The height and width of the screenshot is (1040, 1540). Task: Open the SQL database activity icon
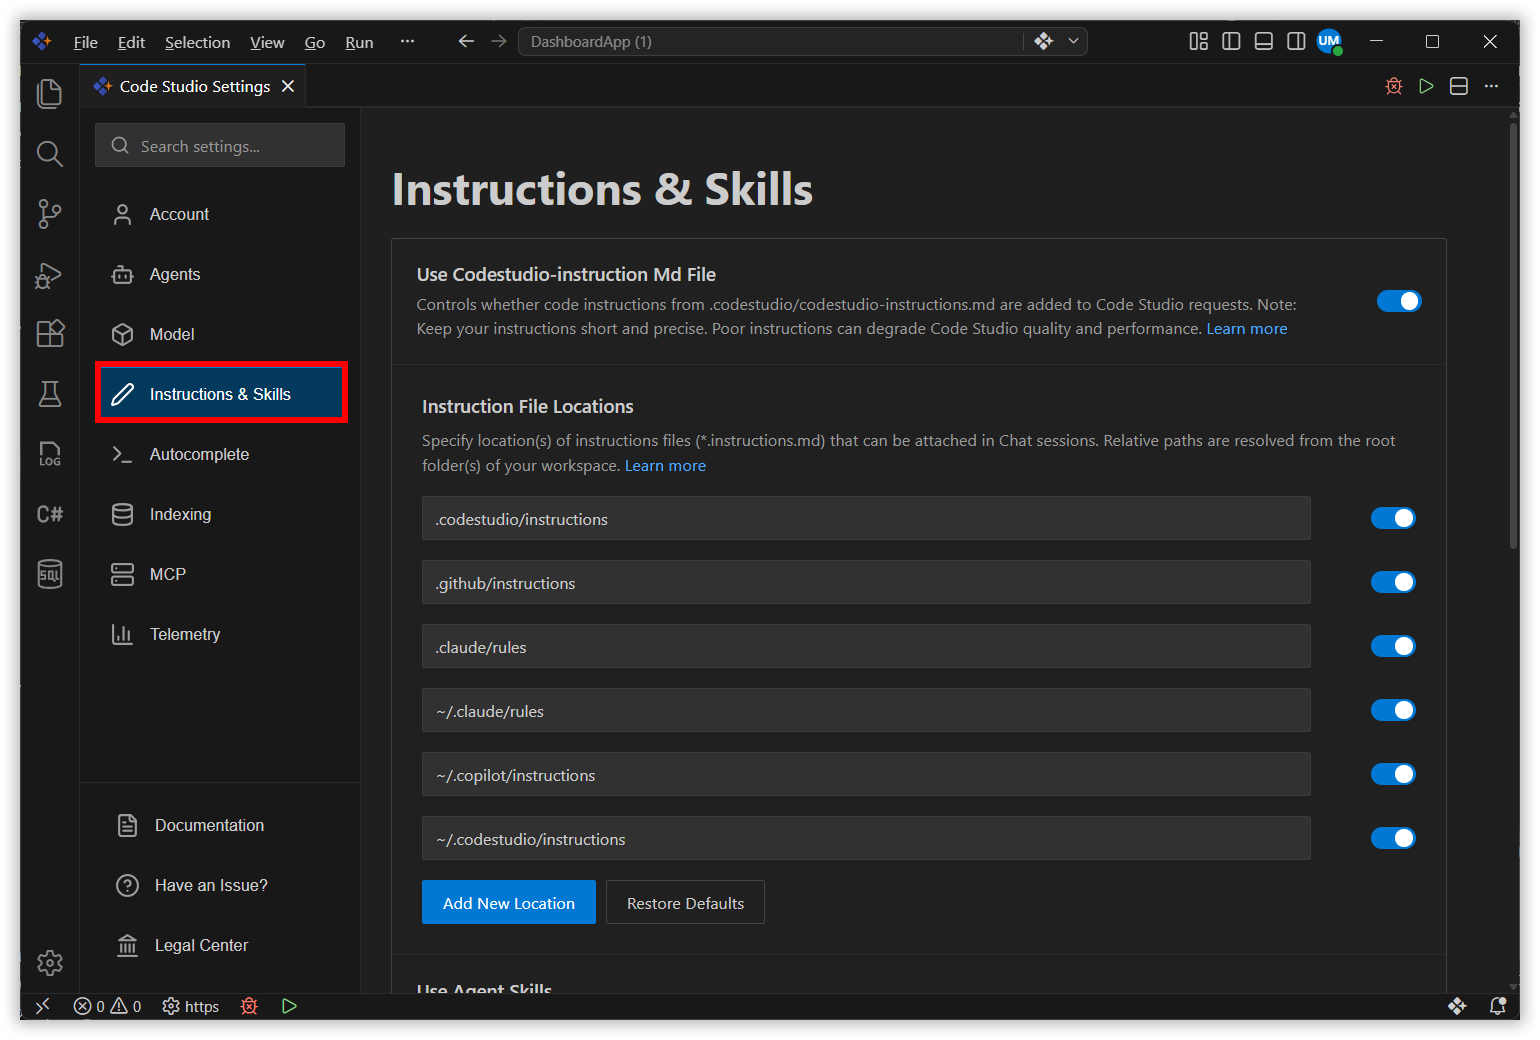pyautogui.click(x=49, y=574)
